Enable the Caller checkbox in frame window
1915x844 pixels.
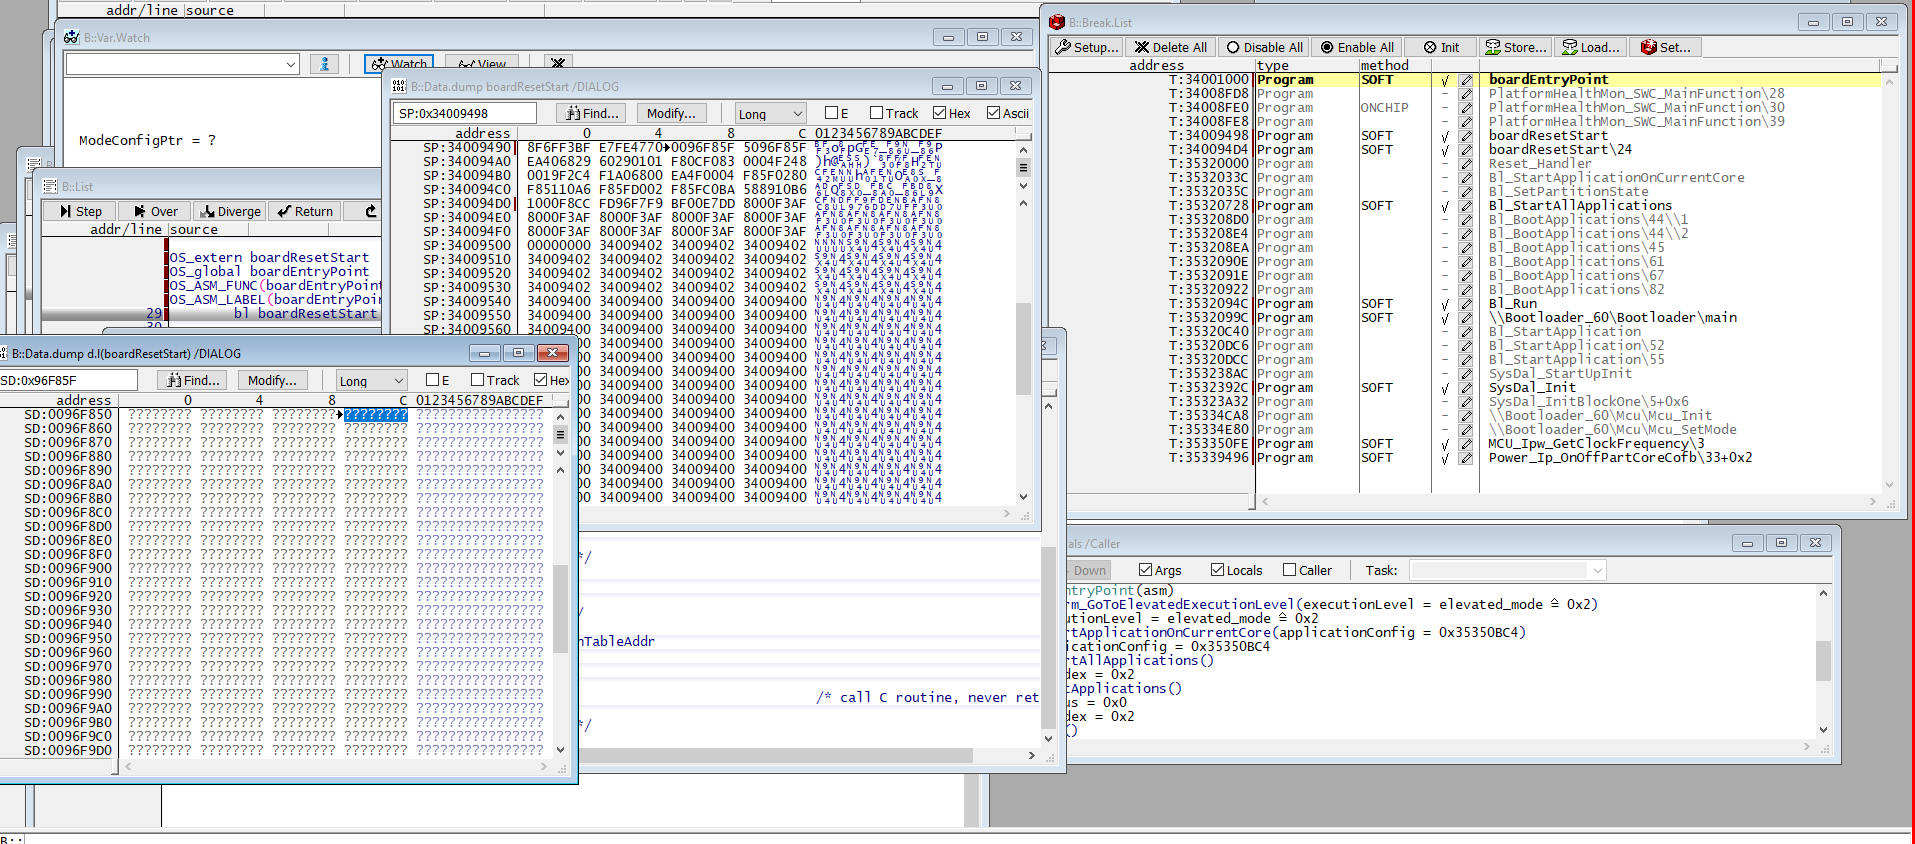point(1290,570)
